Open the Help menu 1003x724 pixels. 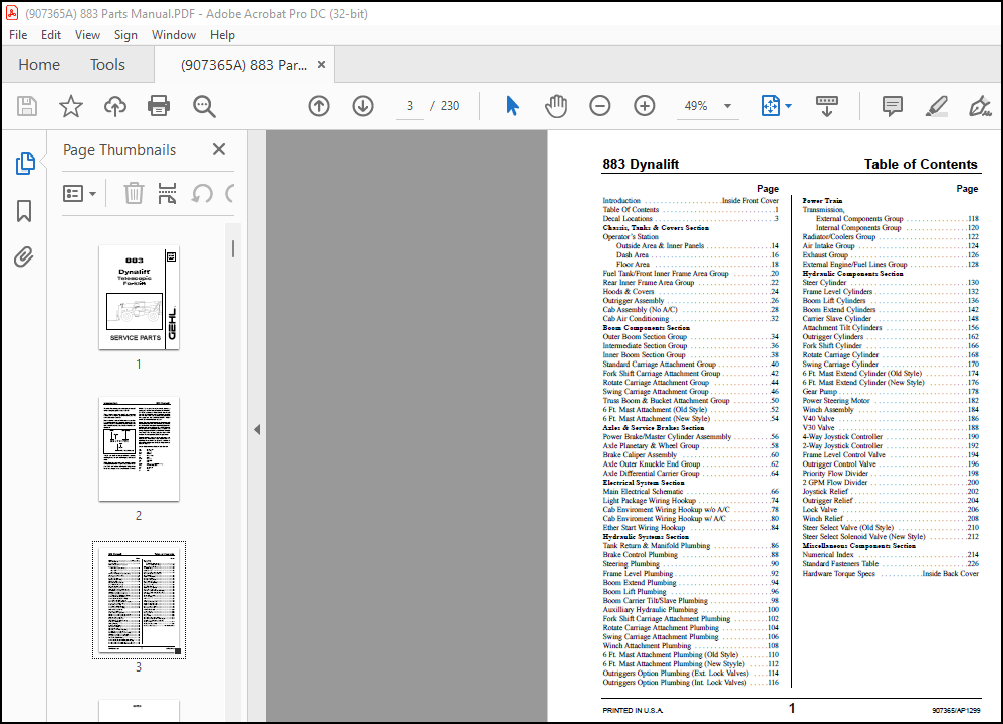(x=222, y=35)
